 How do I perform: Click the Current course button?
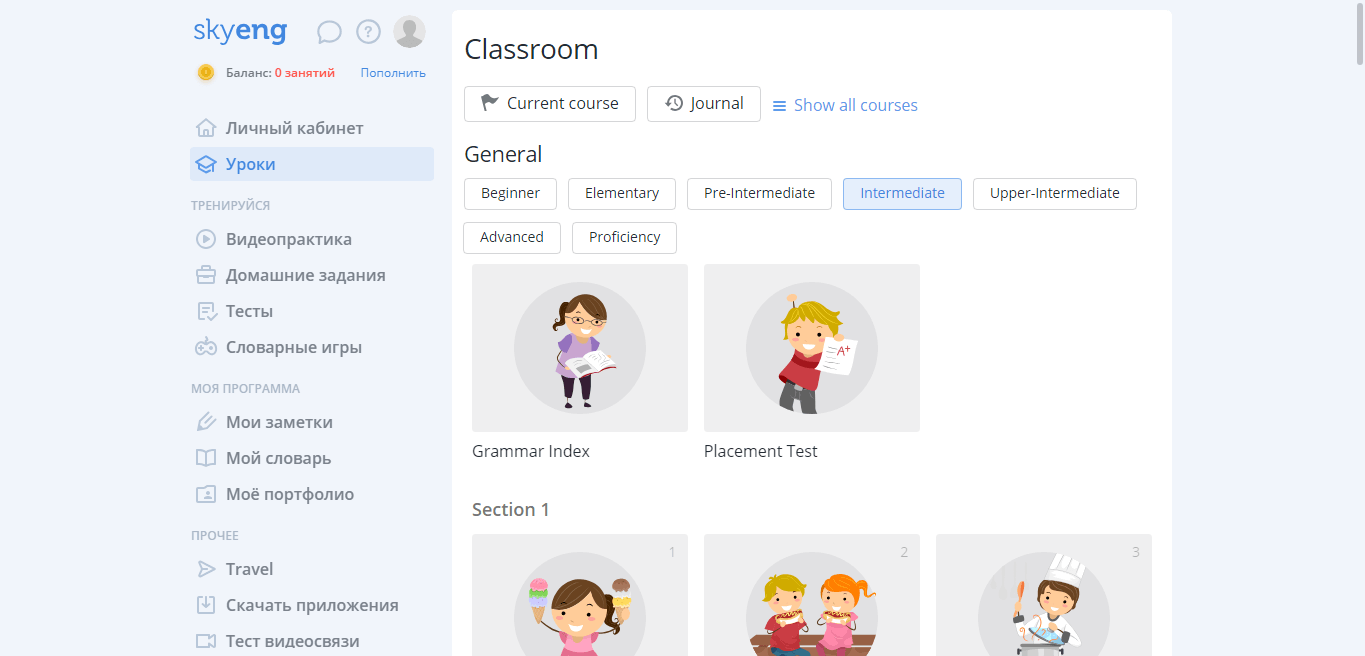pos(550,104)
